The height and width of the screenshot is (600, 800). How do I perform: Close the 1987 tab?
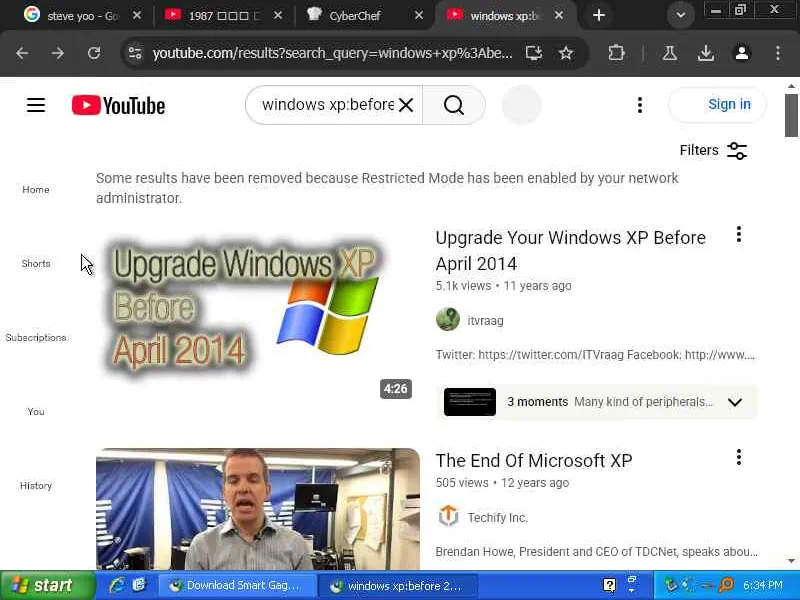[x=278, y=16]
